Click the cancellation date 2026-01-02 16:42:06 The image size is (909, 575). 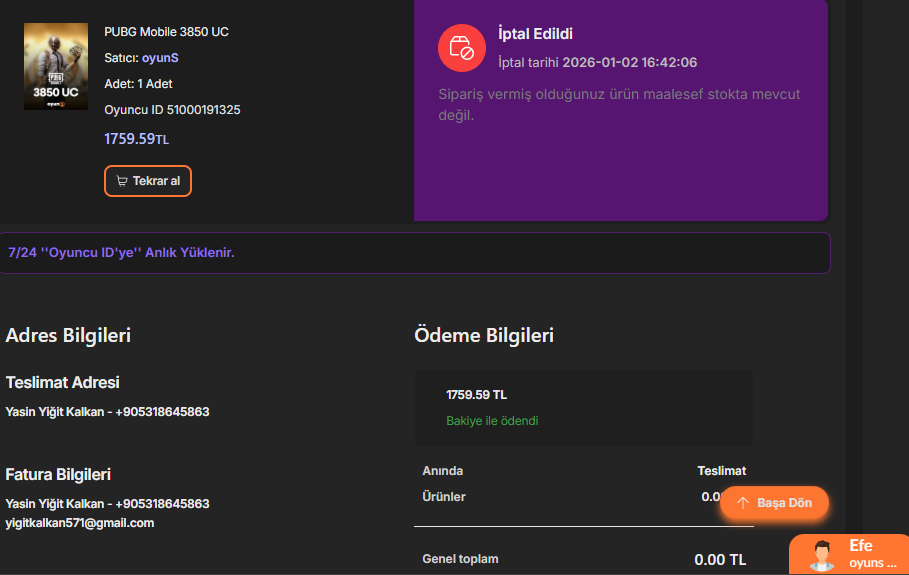(x=630, y=62)
